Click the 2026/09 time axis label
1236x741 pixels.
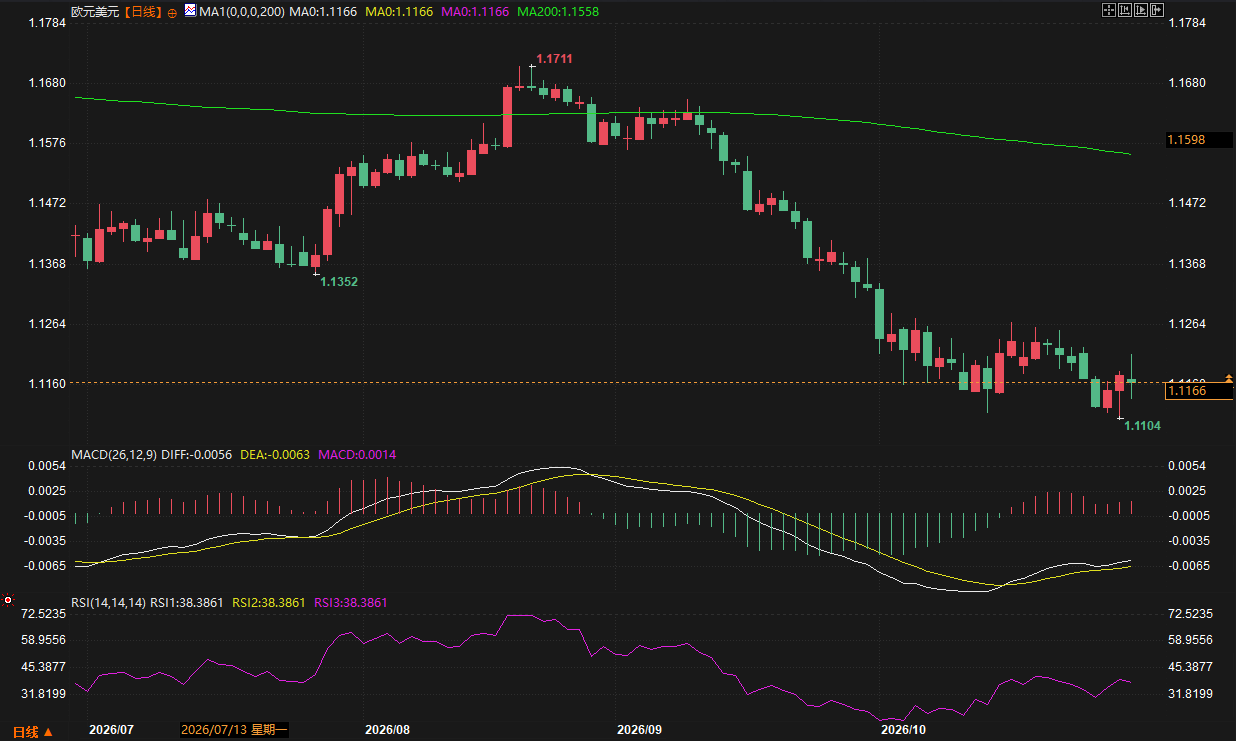coord(640,730)
